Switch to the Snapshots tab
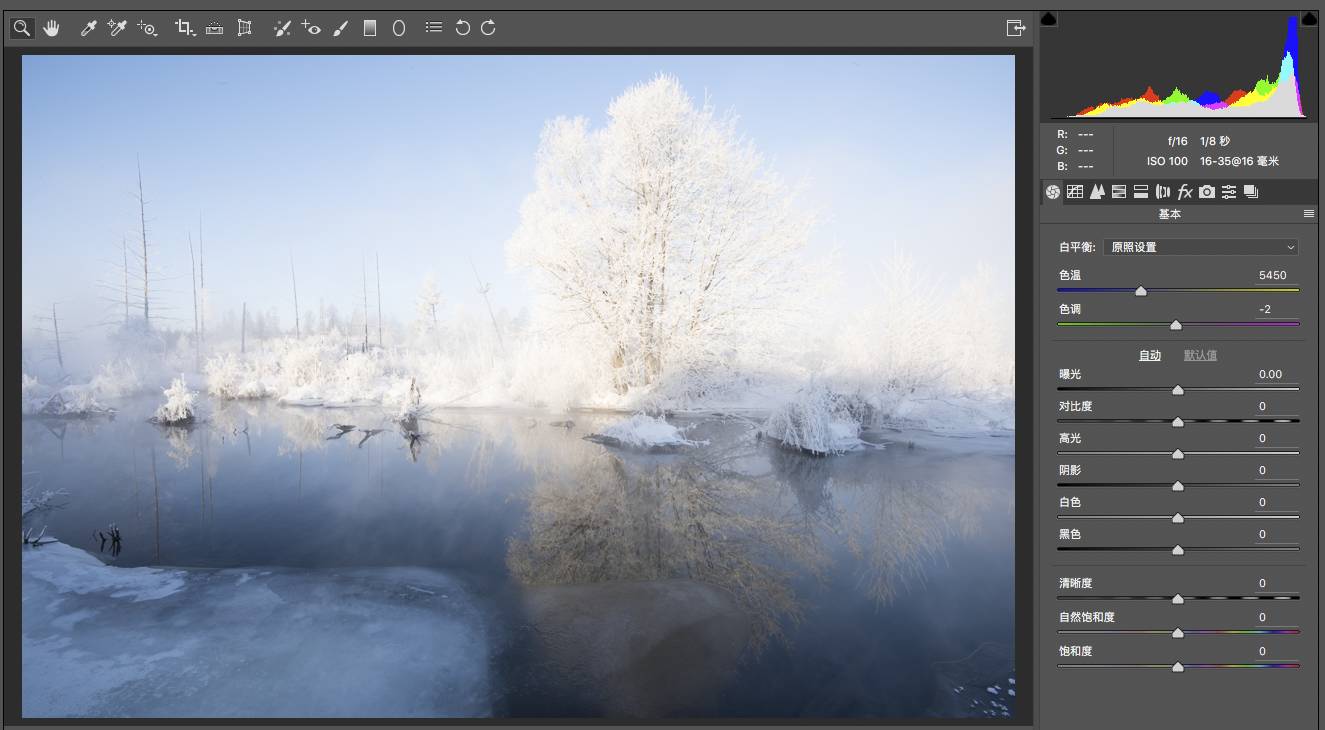Image resolution: width=1325 pixels, height=730 pixels. click(1251, 192)
